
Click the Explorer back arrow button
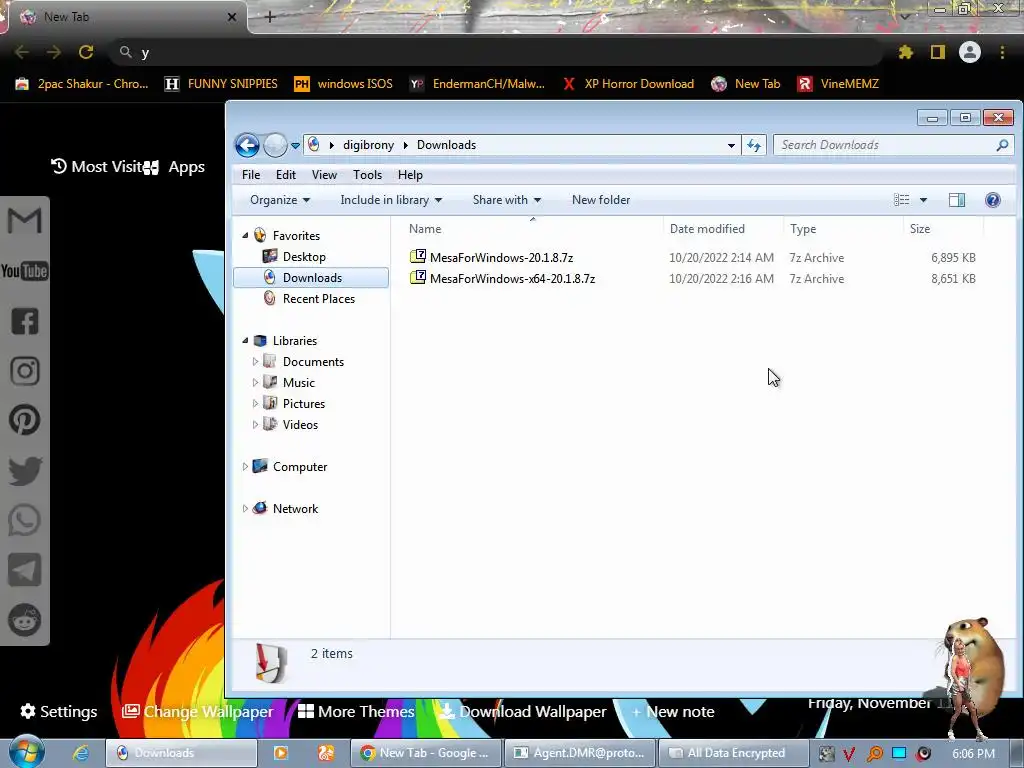(x=248, y=145)
